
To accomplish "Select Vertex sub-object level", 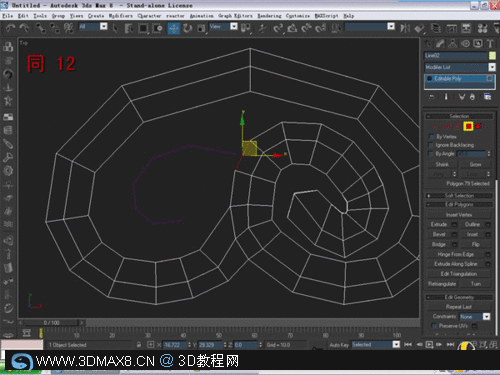I will [x=437, y=126].
